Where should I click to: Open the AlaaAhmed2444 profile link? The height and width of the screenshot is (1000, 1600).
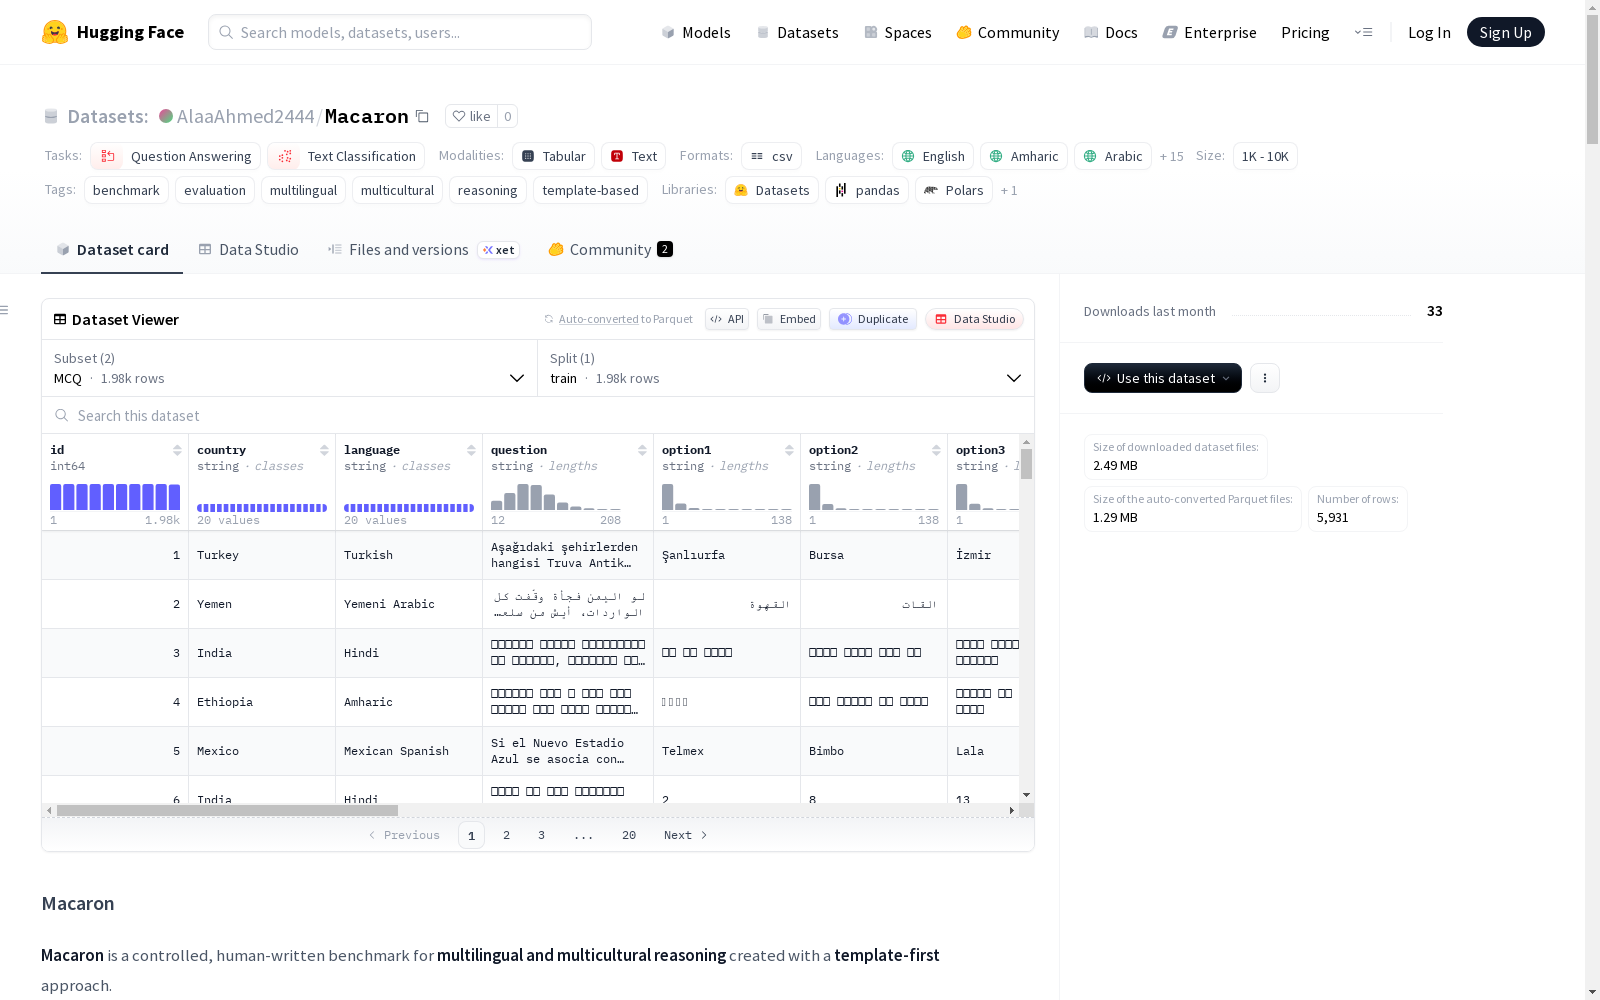pyautogui.click(x=246, y=116)
